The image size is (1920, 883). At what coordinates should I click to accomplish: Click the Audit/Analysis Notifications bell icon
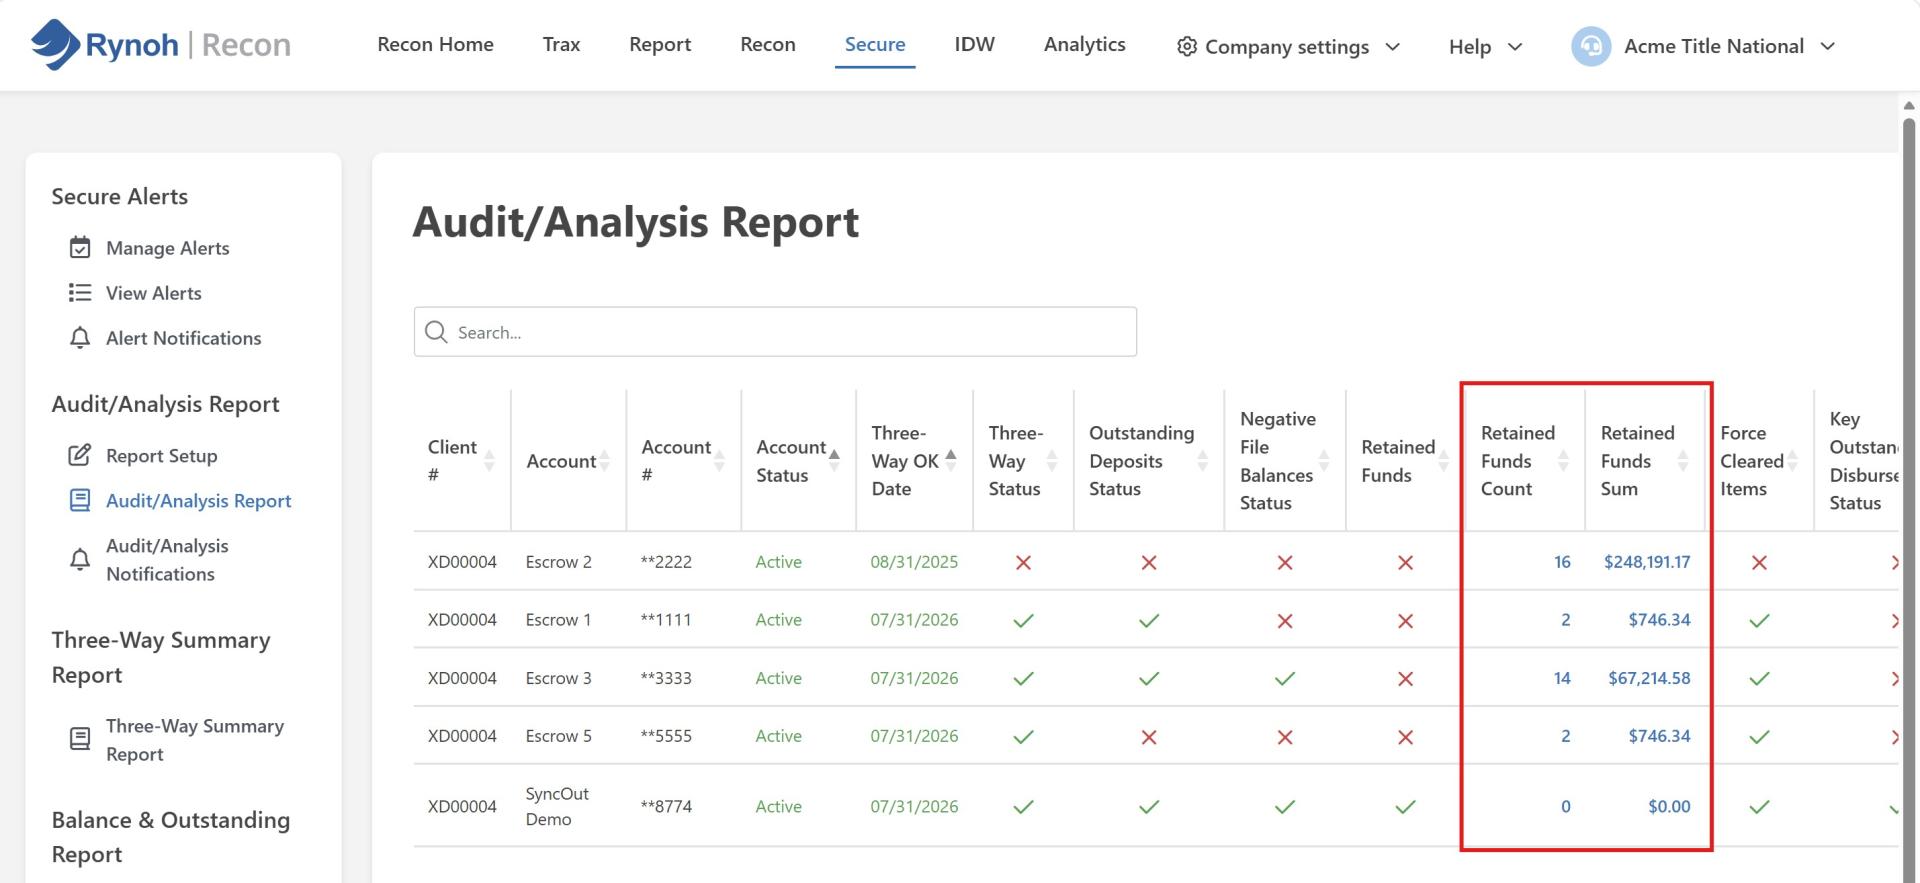[80, 559]
